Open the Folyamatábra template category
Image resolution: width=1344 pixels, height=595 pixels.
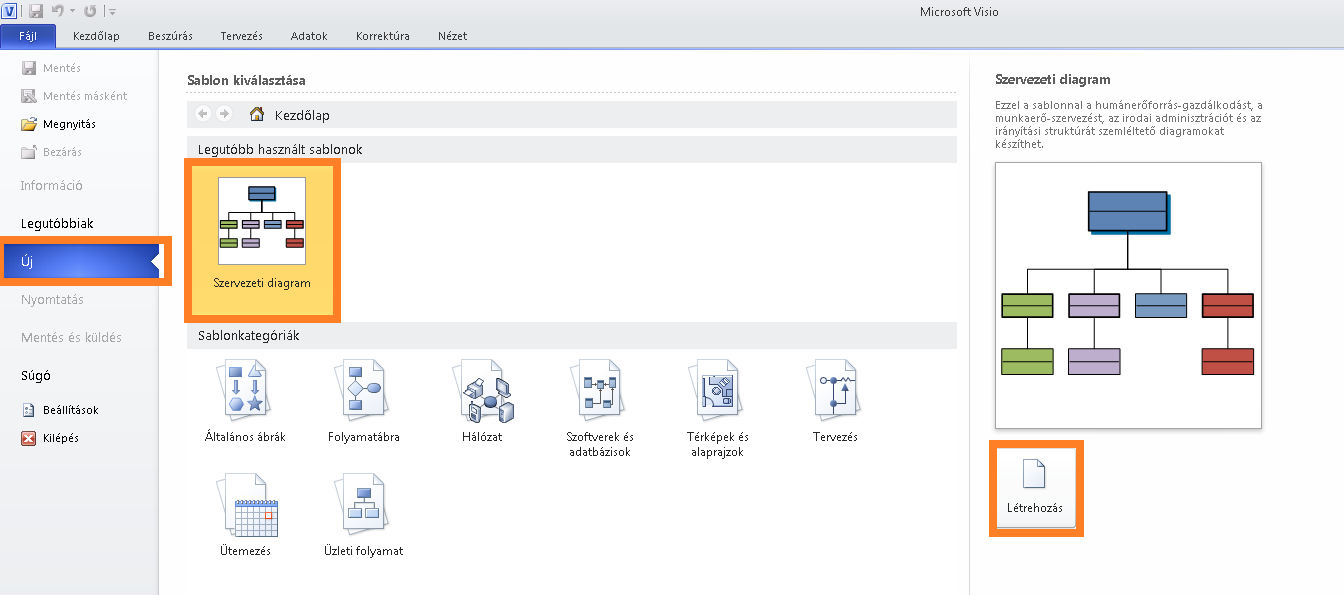(364, 402)
